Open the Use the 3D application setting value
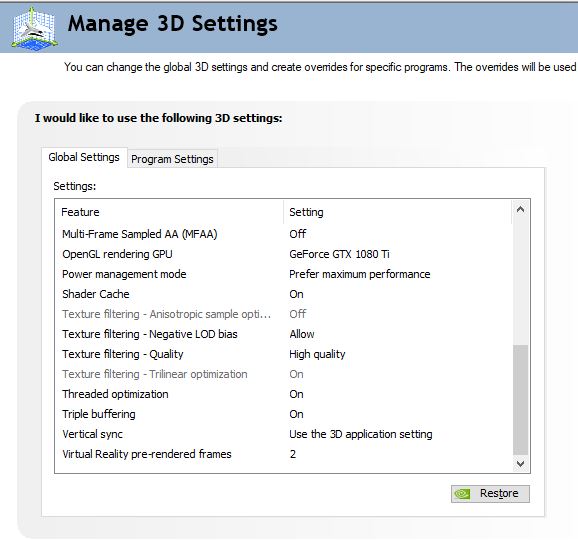Screen dimensions: 578x540 (x=361, y=434)
